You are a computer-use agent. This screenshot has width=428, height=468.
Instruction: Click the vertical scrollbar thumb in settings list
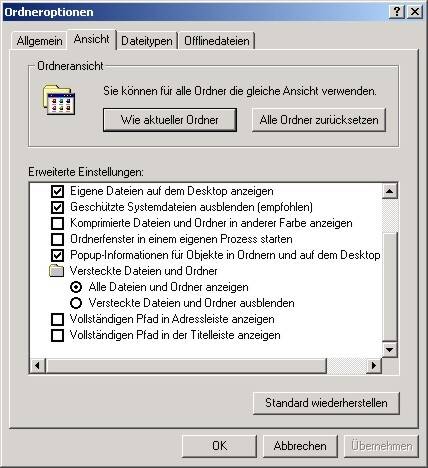(389, 287)
